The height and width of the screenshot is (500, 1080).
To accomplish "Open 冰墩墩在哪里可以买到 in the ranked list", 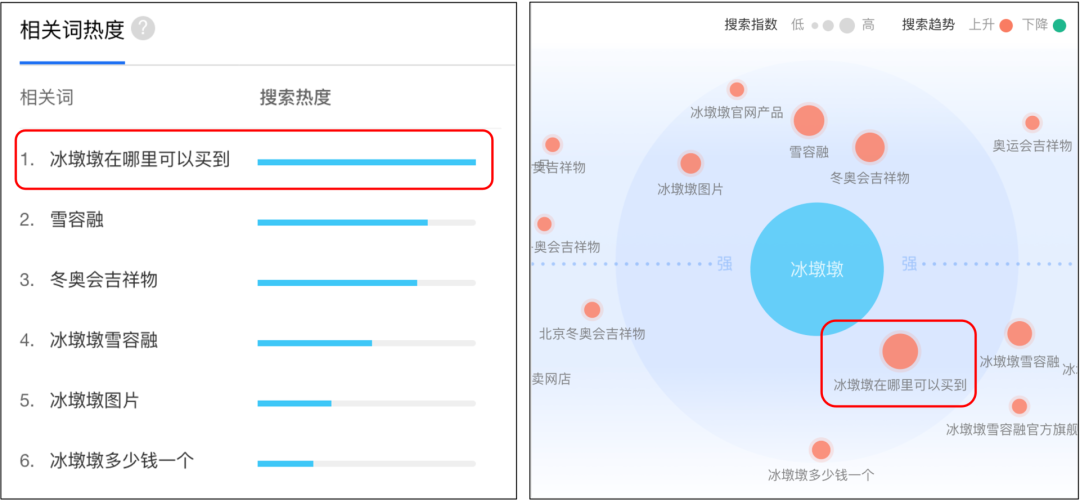I will tap(140, 159).
